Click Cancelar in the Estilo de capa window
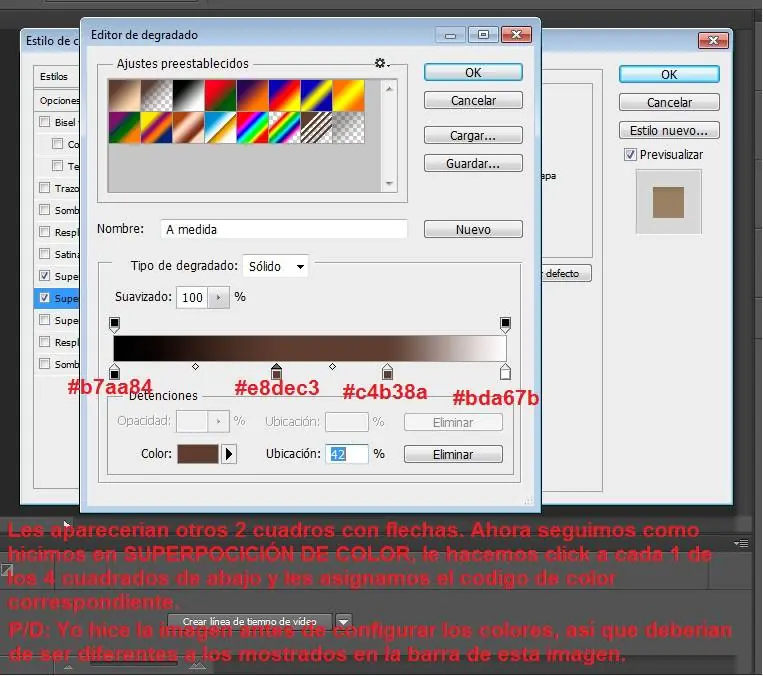763x676 pixels. click(669, 102)
